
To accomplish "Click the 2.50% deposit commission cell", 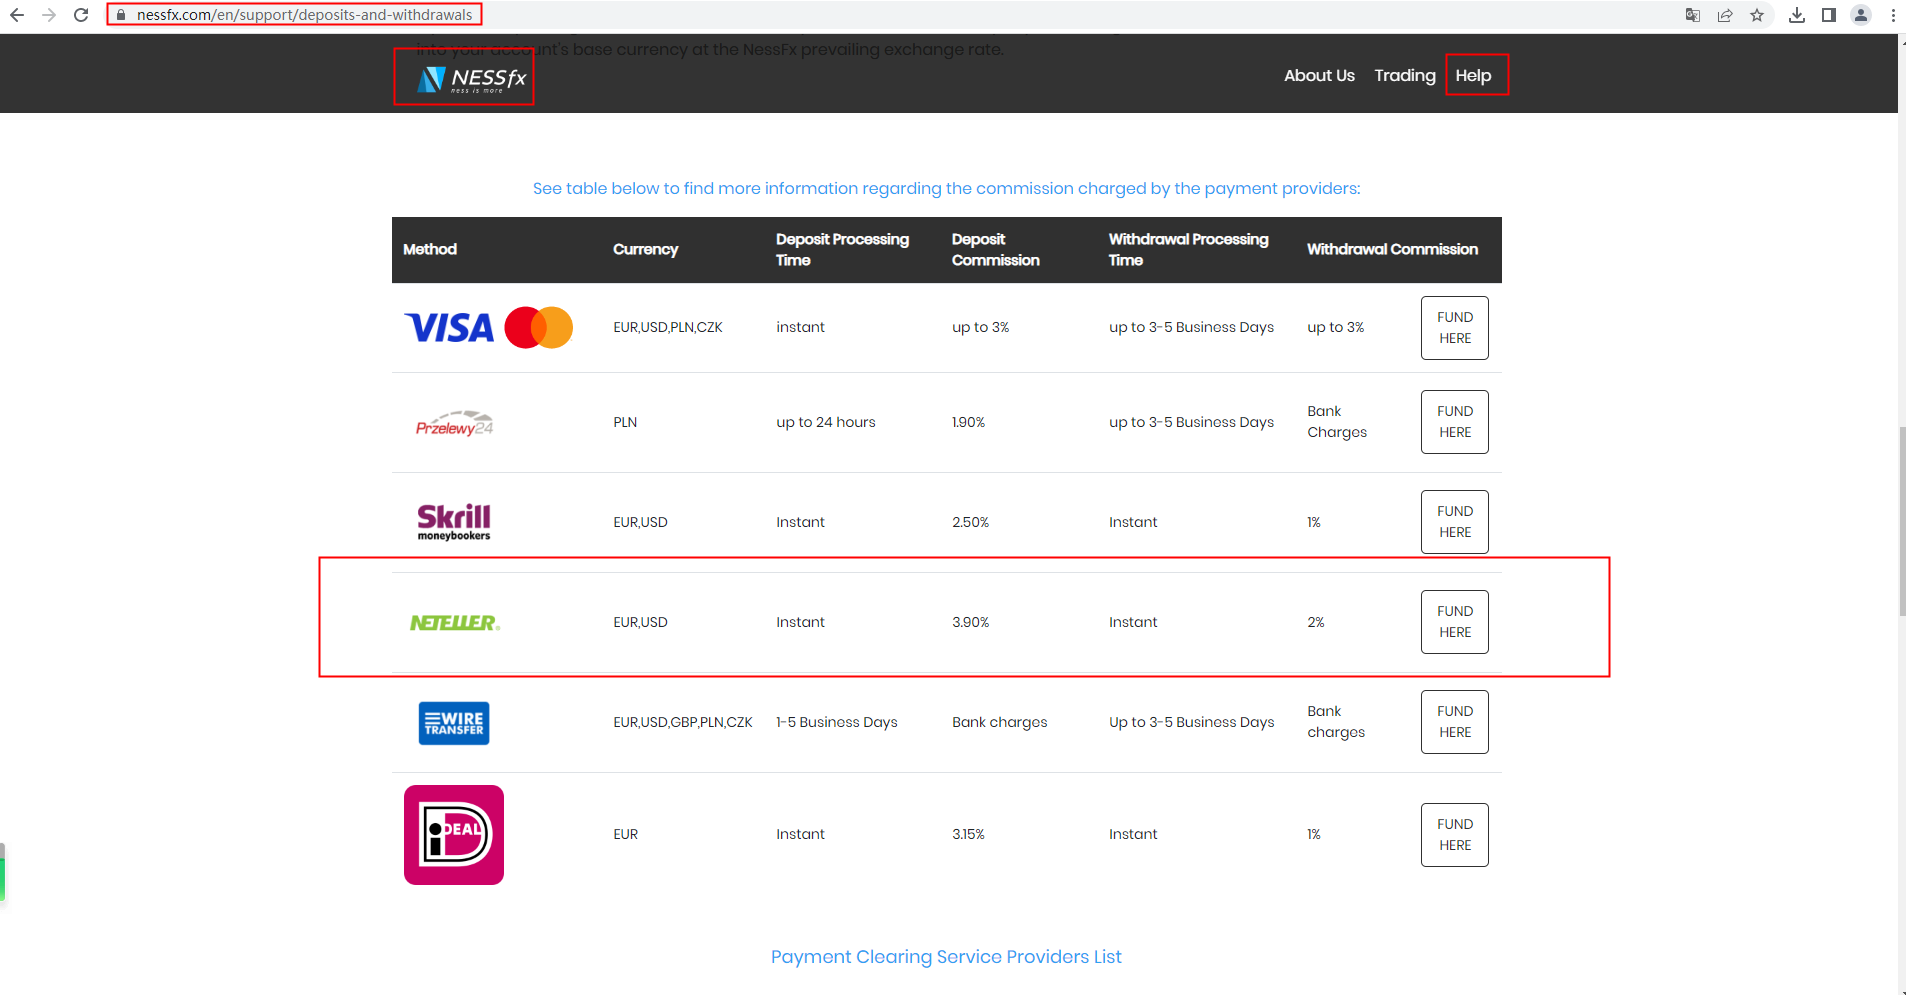I will (970, 522).
